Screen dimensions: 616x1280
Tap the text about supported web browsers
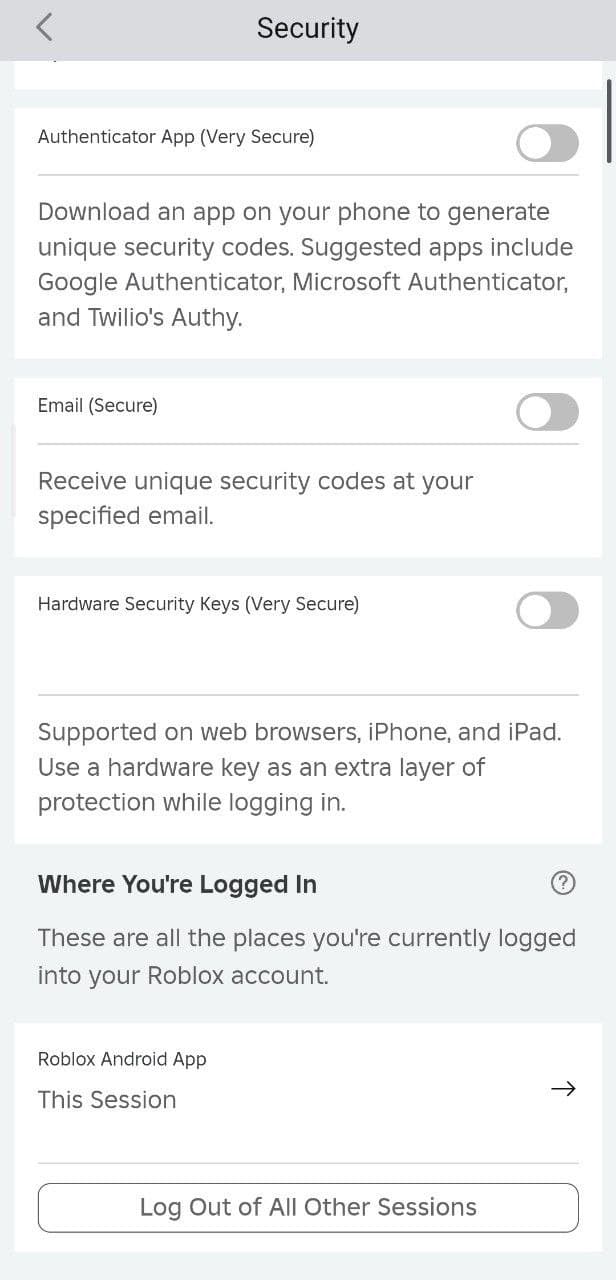[x=299, y=732]
